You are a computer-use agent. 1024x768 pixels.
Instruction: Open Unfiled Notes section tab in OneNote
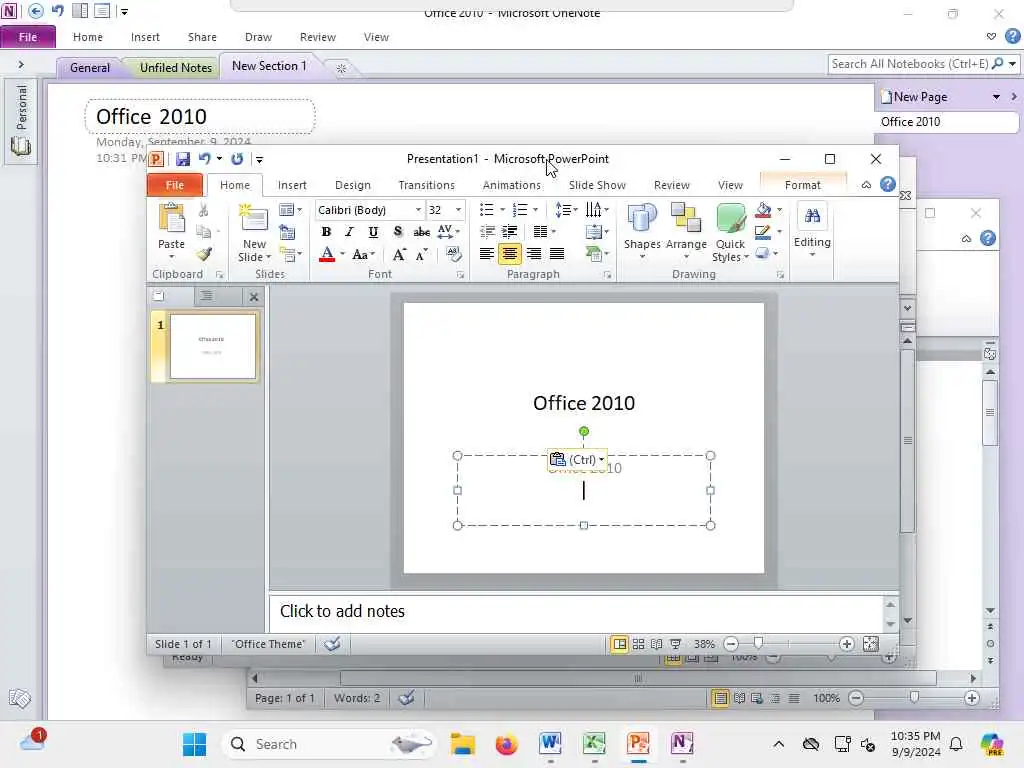[176, 67]
